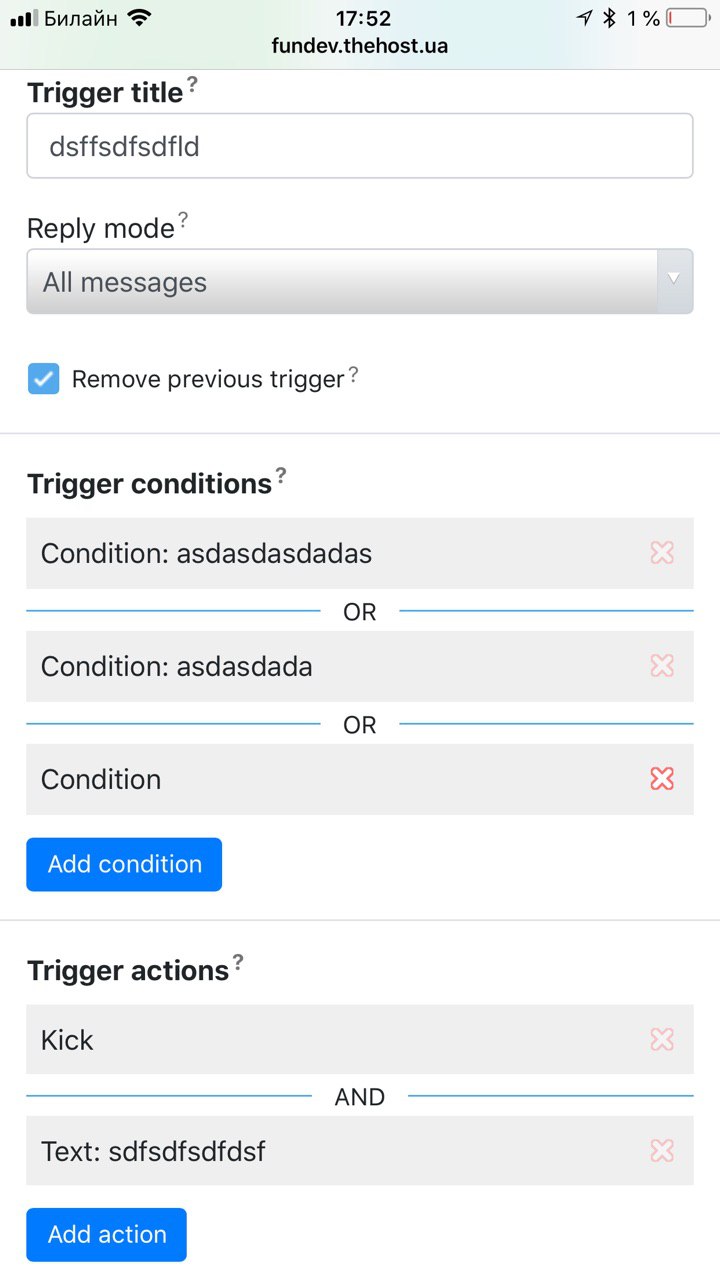Remove the Text: sdfsdfsdfdsf action via X
Viewport: 720px width, 1280px height.
tap(662, 1151)
